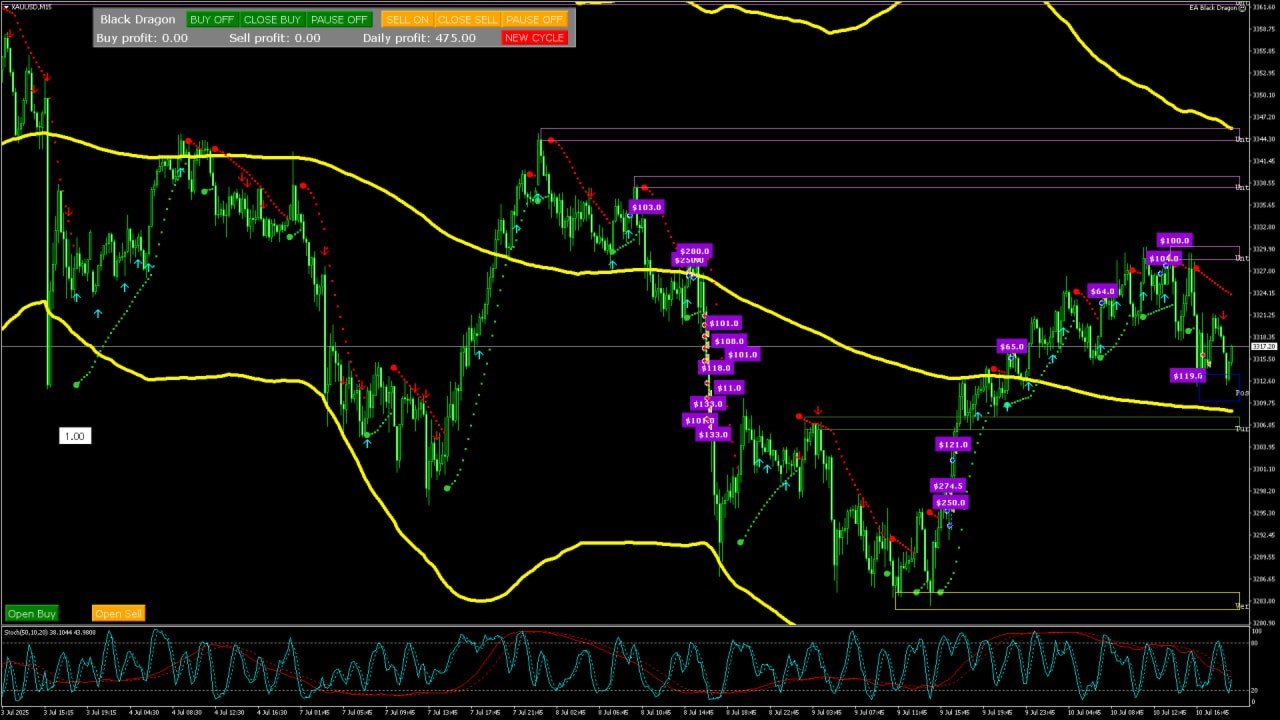Click the $200.0 profit label
This screenshot has height=720, width=1280.
(693, 251)
